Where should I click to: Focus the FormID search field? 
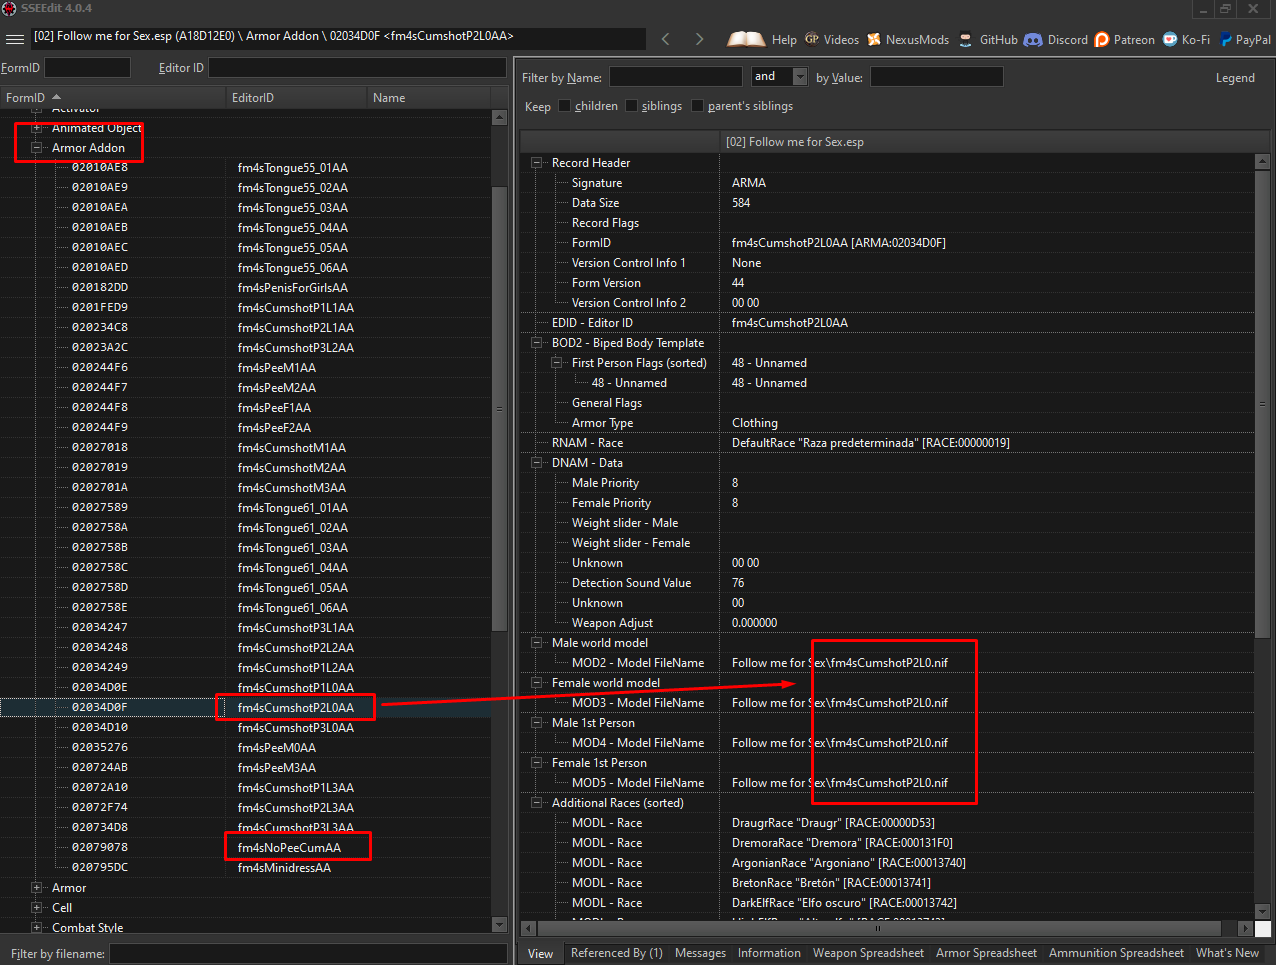click(87, 68)
